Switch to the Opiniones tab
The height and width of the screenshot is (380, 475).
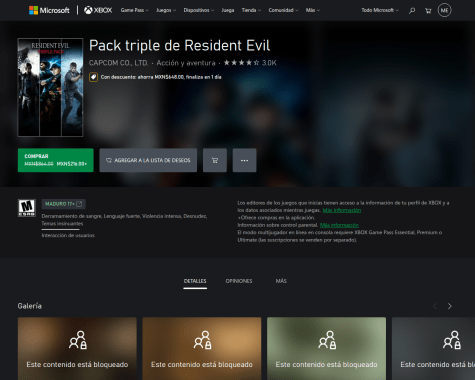(239, 281)
